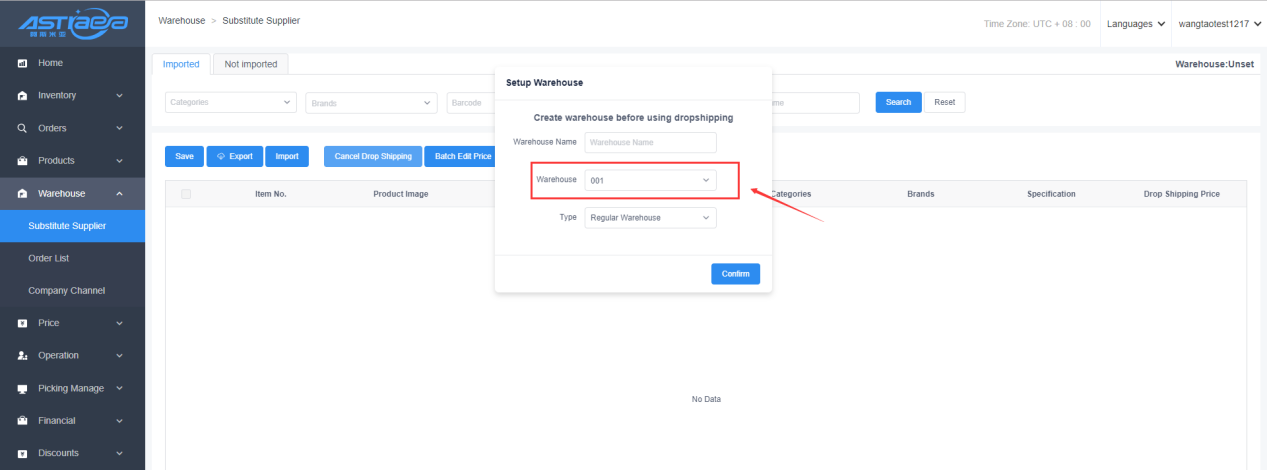This screenshot has height=470, width=1267.
Task: Click the Orders magnifier icon
Action: [22, 128]
